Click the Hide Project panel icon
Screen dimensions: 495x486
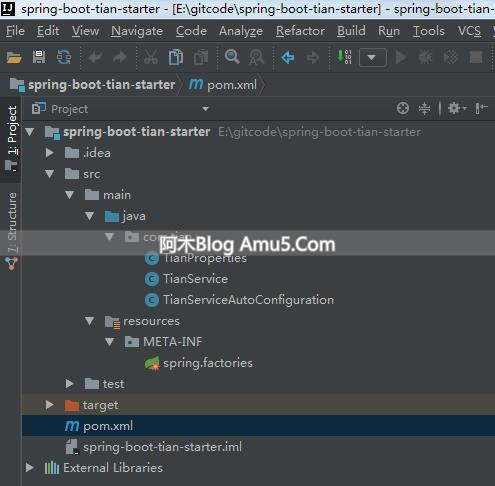tap(481, 108)
